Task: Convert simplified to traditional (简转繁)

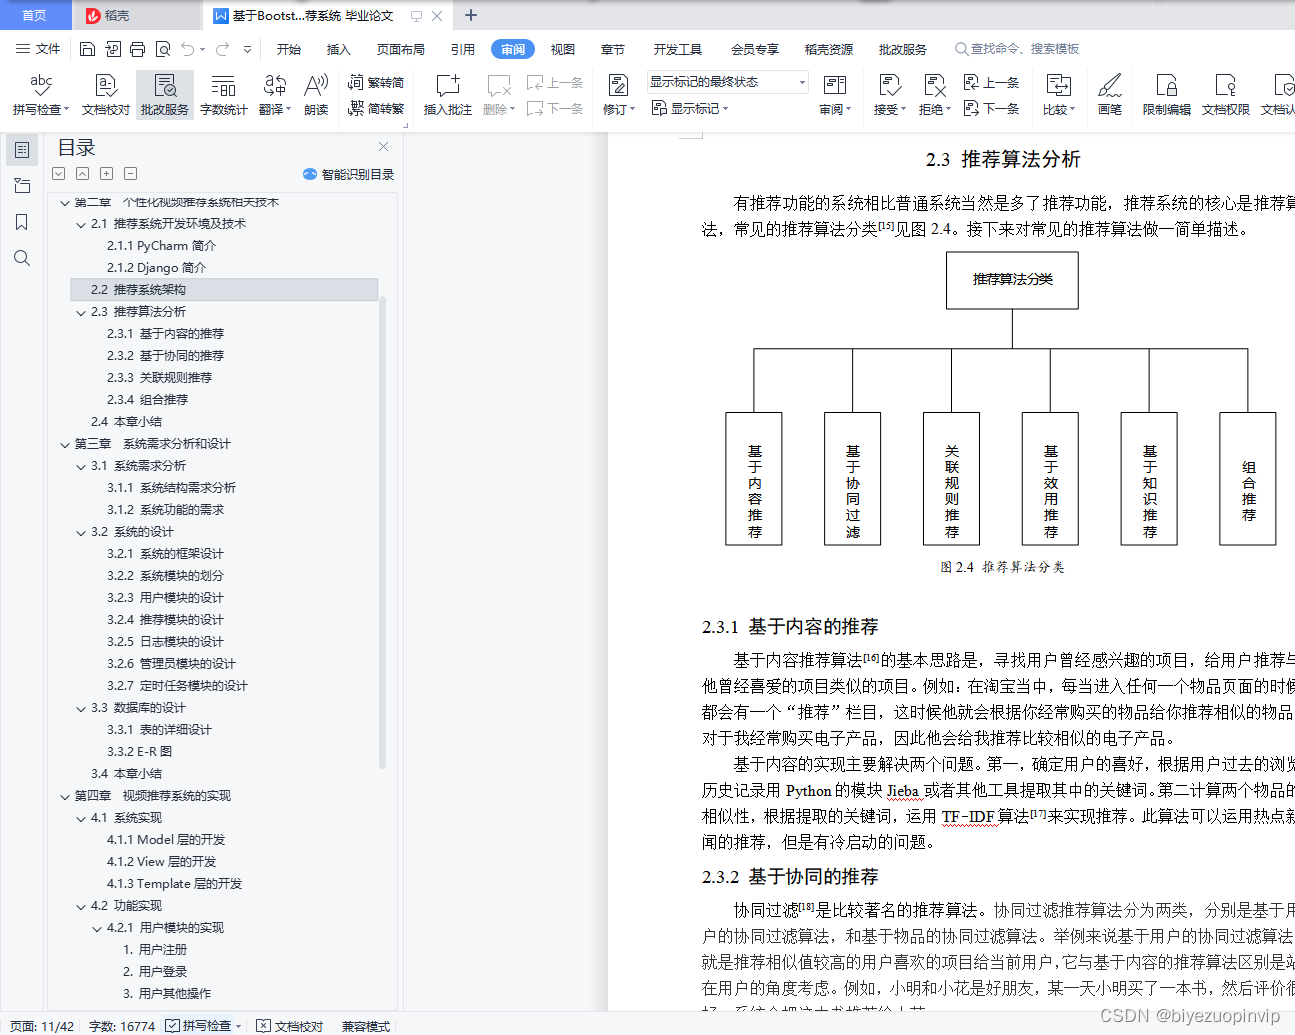Action: coord(376,108)
